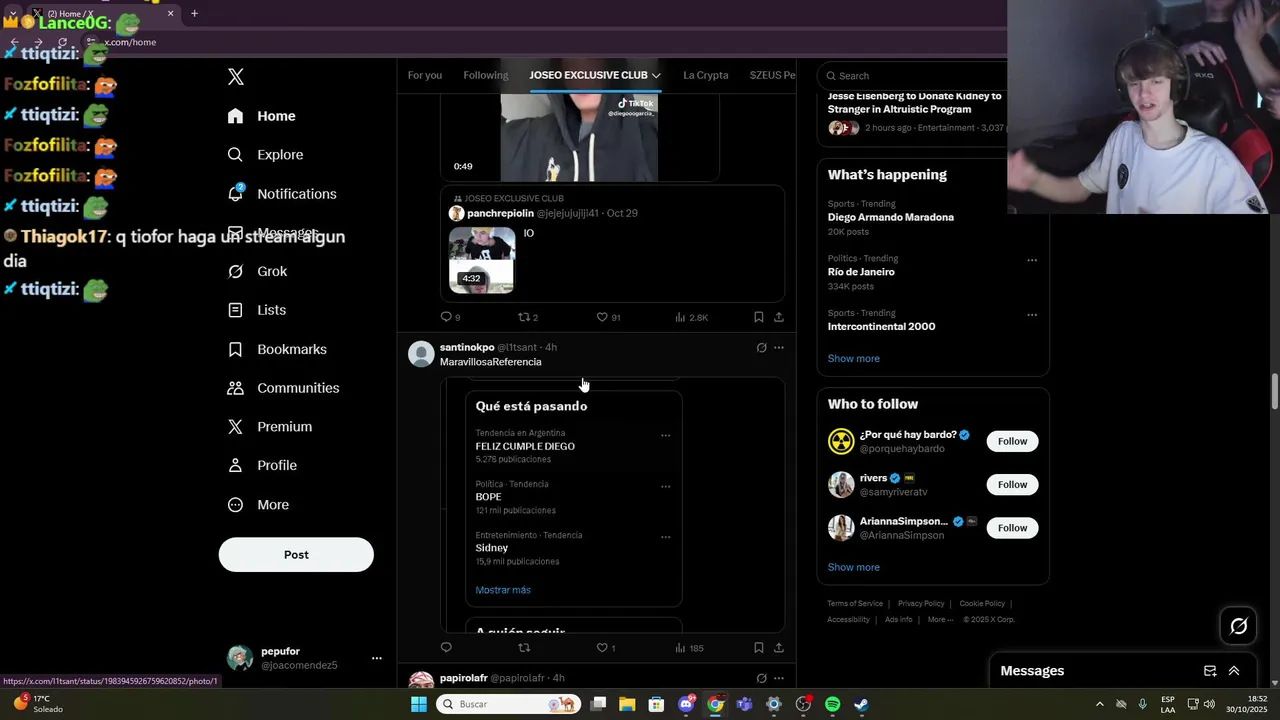The image size is (1280, 720).
Task: Open more options for Intercontinental 2000 trend
Action: (x=1032, y=315)
